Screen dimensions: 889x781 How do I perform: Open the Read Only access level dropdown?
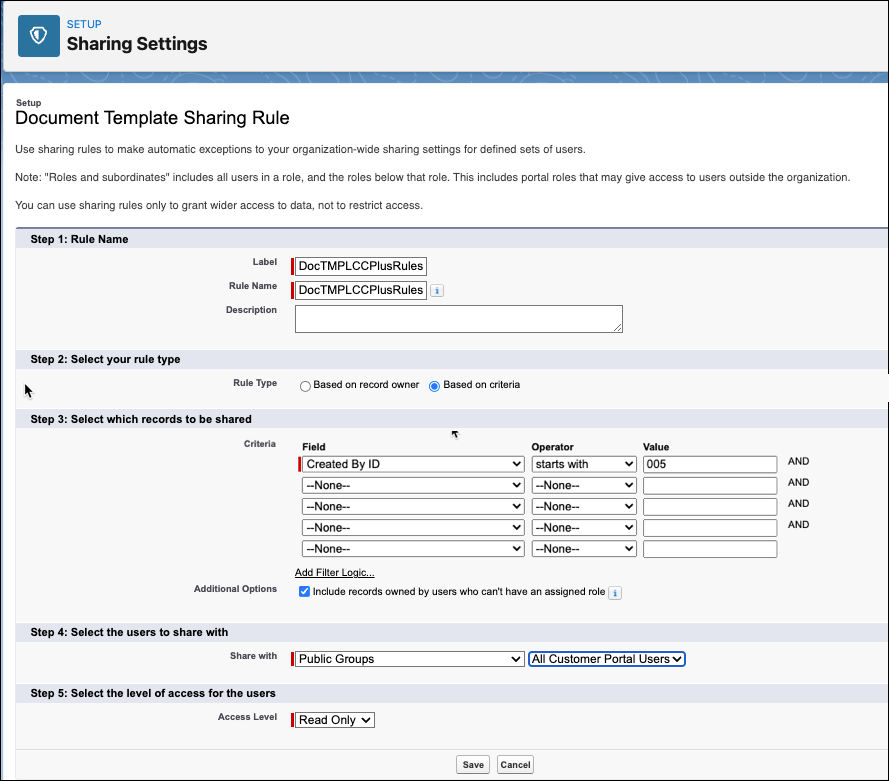click(x=335, y=720)
